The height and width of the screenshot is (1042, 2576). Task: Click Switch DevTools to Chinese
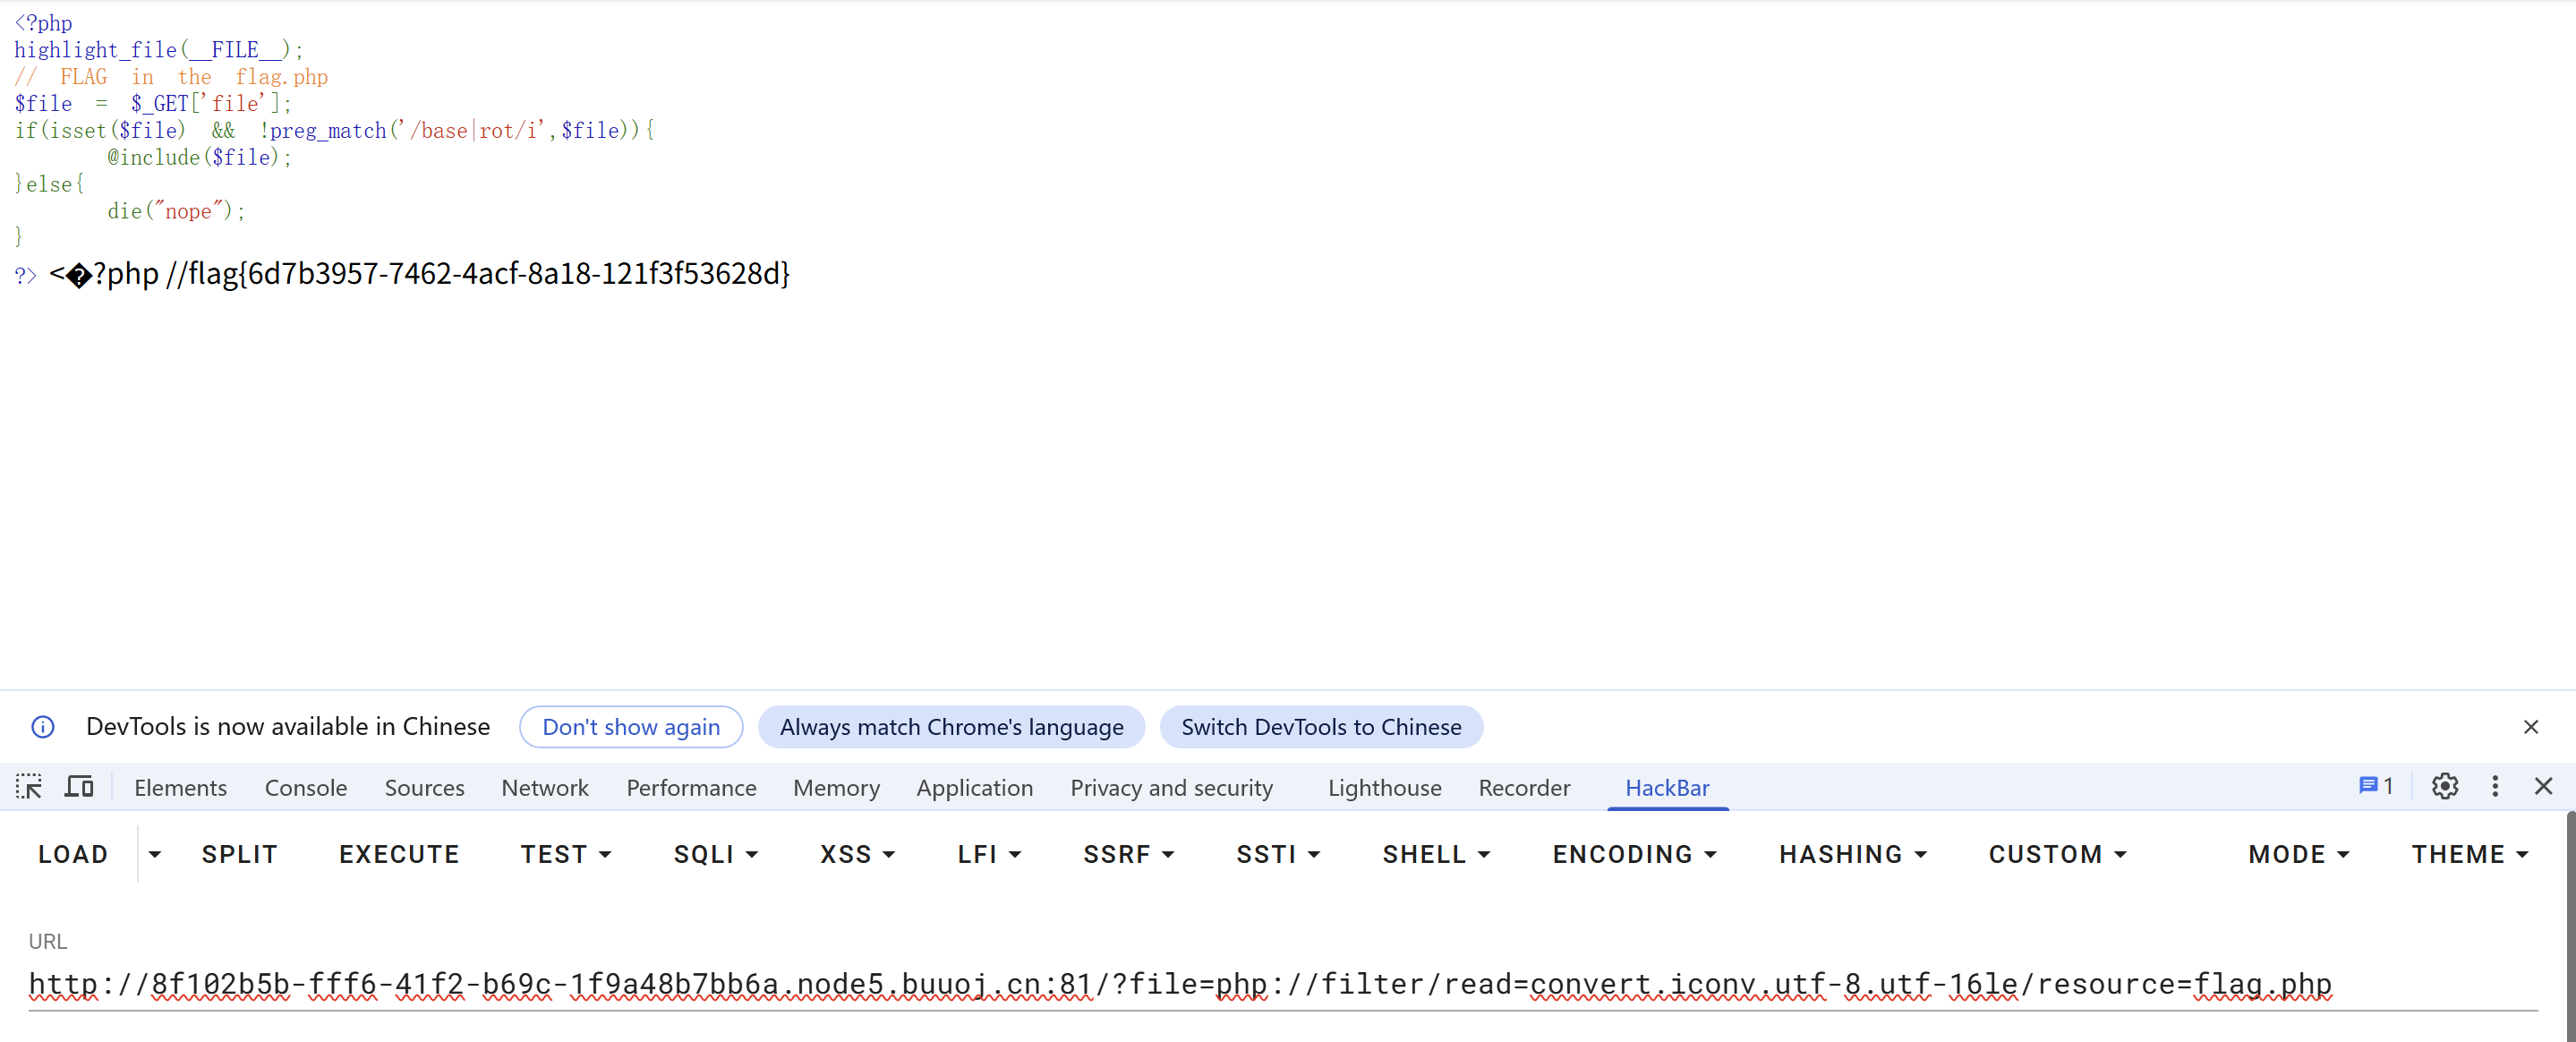pyautogui.click(x=1320, y=727)
